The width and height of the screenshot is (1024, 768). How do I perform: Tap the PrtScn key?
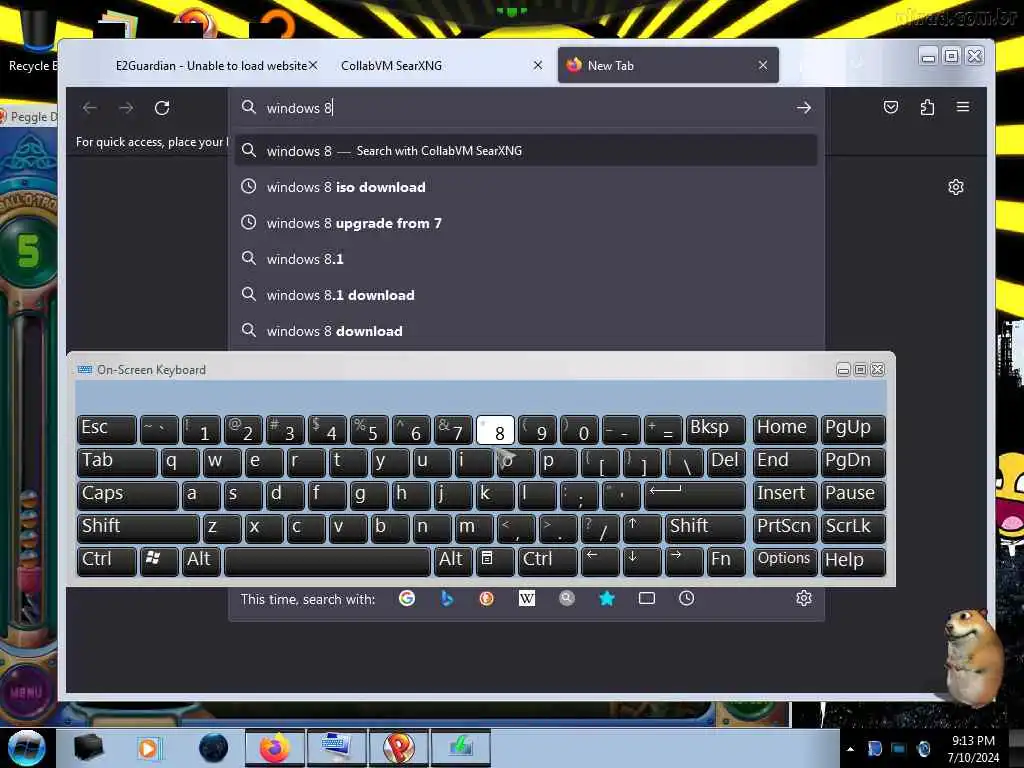pos(784,528)
